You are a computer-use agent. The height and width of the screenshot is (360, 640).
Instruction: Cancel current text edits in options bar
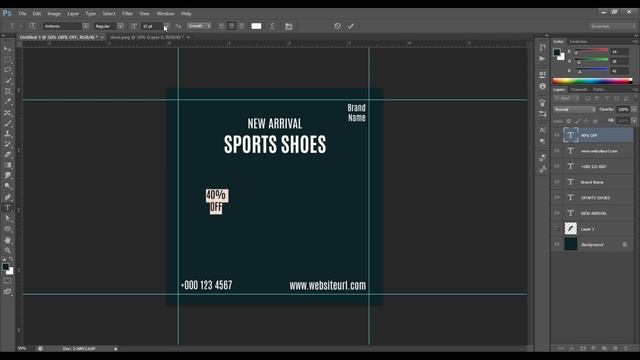click(337, 26)
